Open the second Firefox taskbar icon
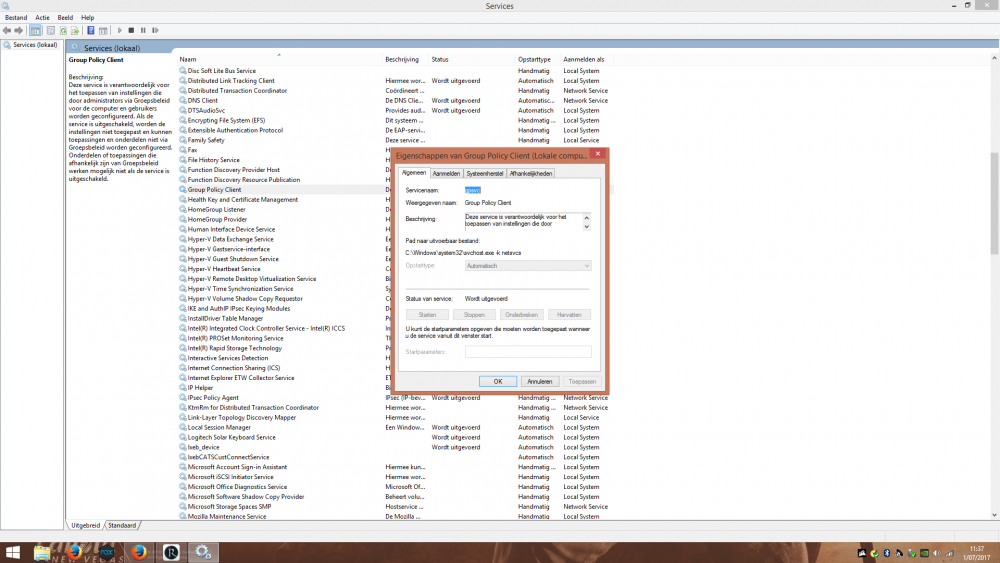This screenshot has height=563, width=1000. 139,552
